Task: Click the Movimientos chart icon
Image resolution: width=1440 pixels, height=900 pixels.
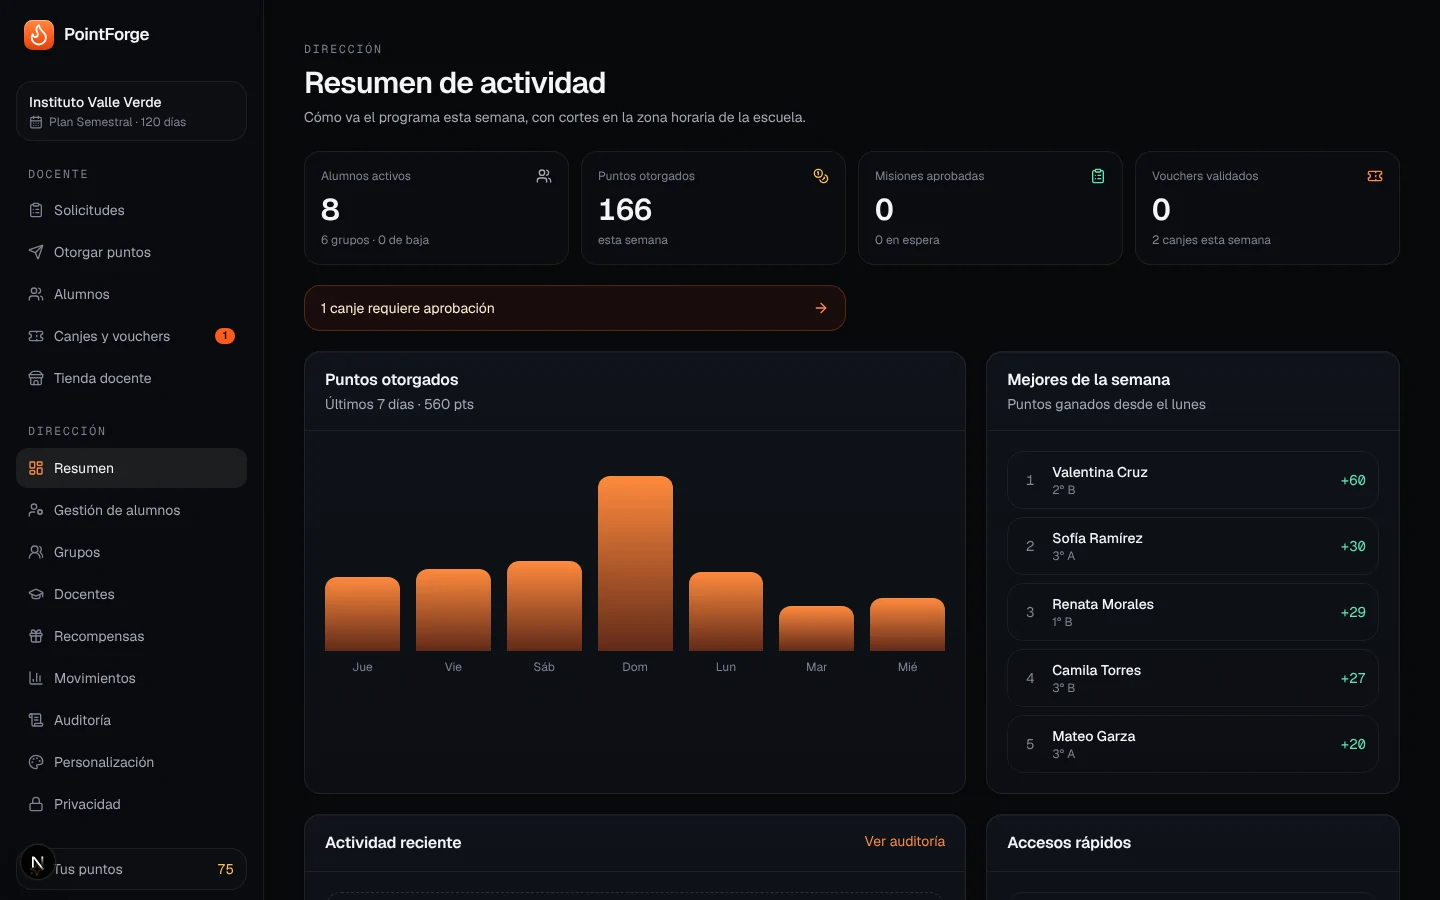Action: click(x=36, y=678)
